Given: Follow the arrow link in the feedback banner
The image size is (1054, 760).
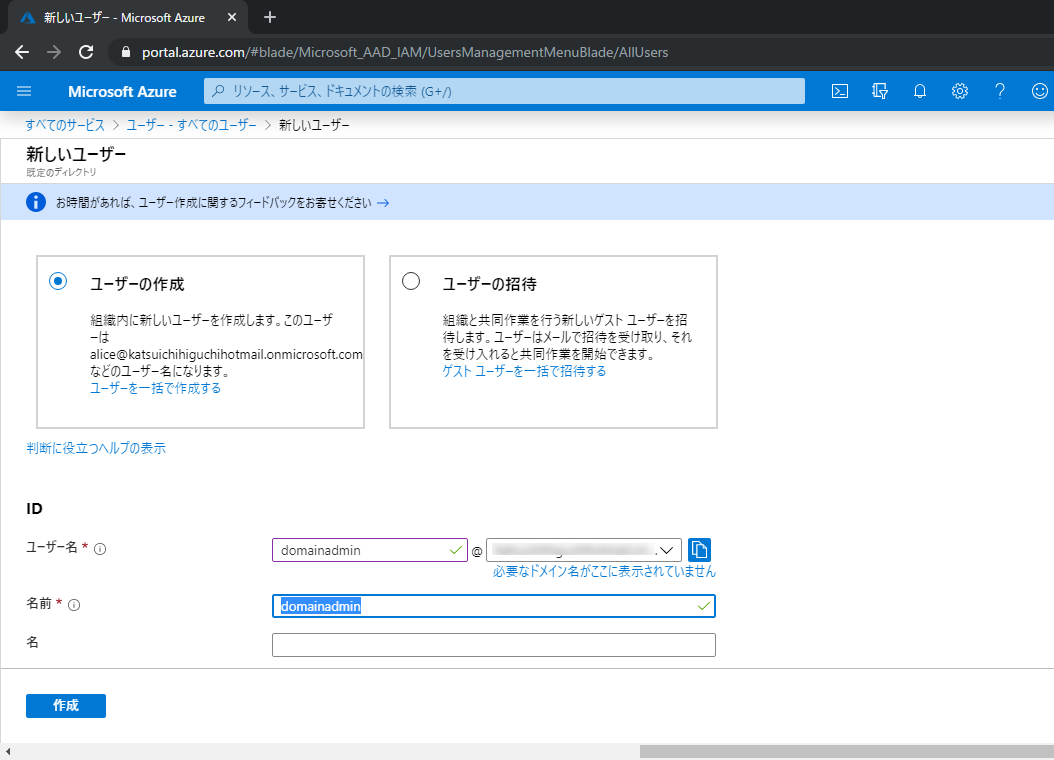Looking at the screenshot, I should [x=383, y=203].
